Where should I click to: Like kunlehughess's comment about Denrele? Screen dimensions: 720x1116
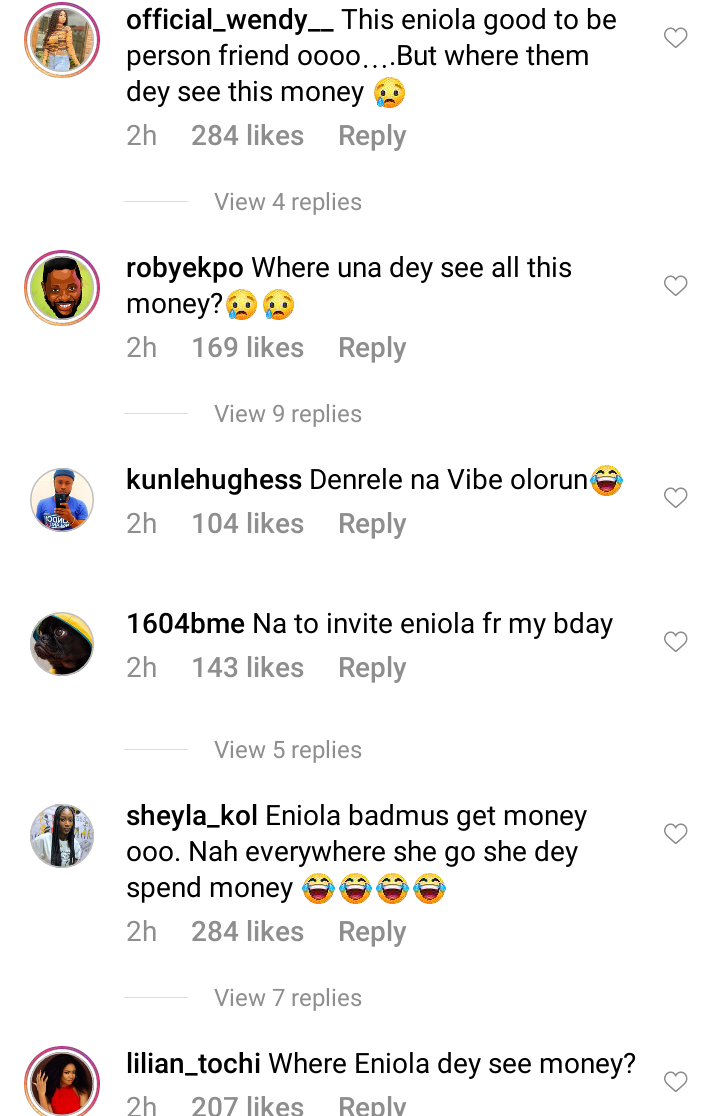[676, 498]
